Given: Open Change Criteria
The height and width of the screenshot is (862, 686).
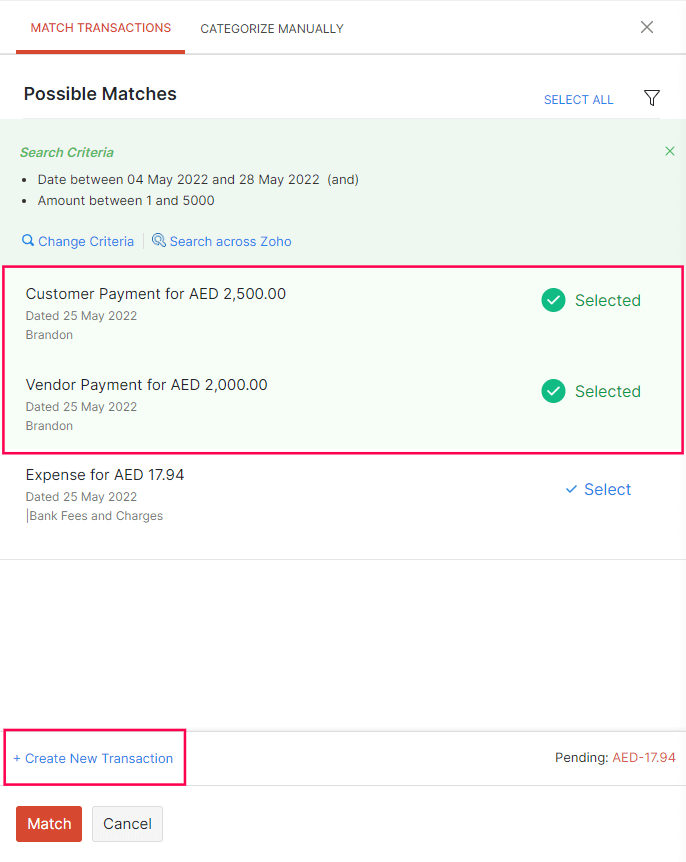Looking at the screenshot, I should [x=86, y=241].
